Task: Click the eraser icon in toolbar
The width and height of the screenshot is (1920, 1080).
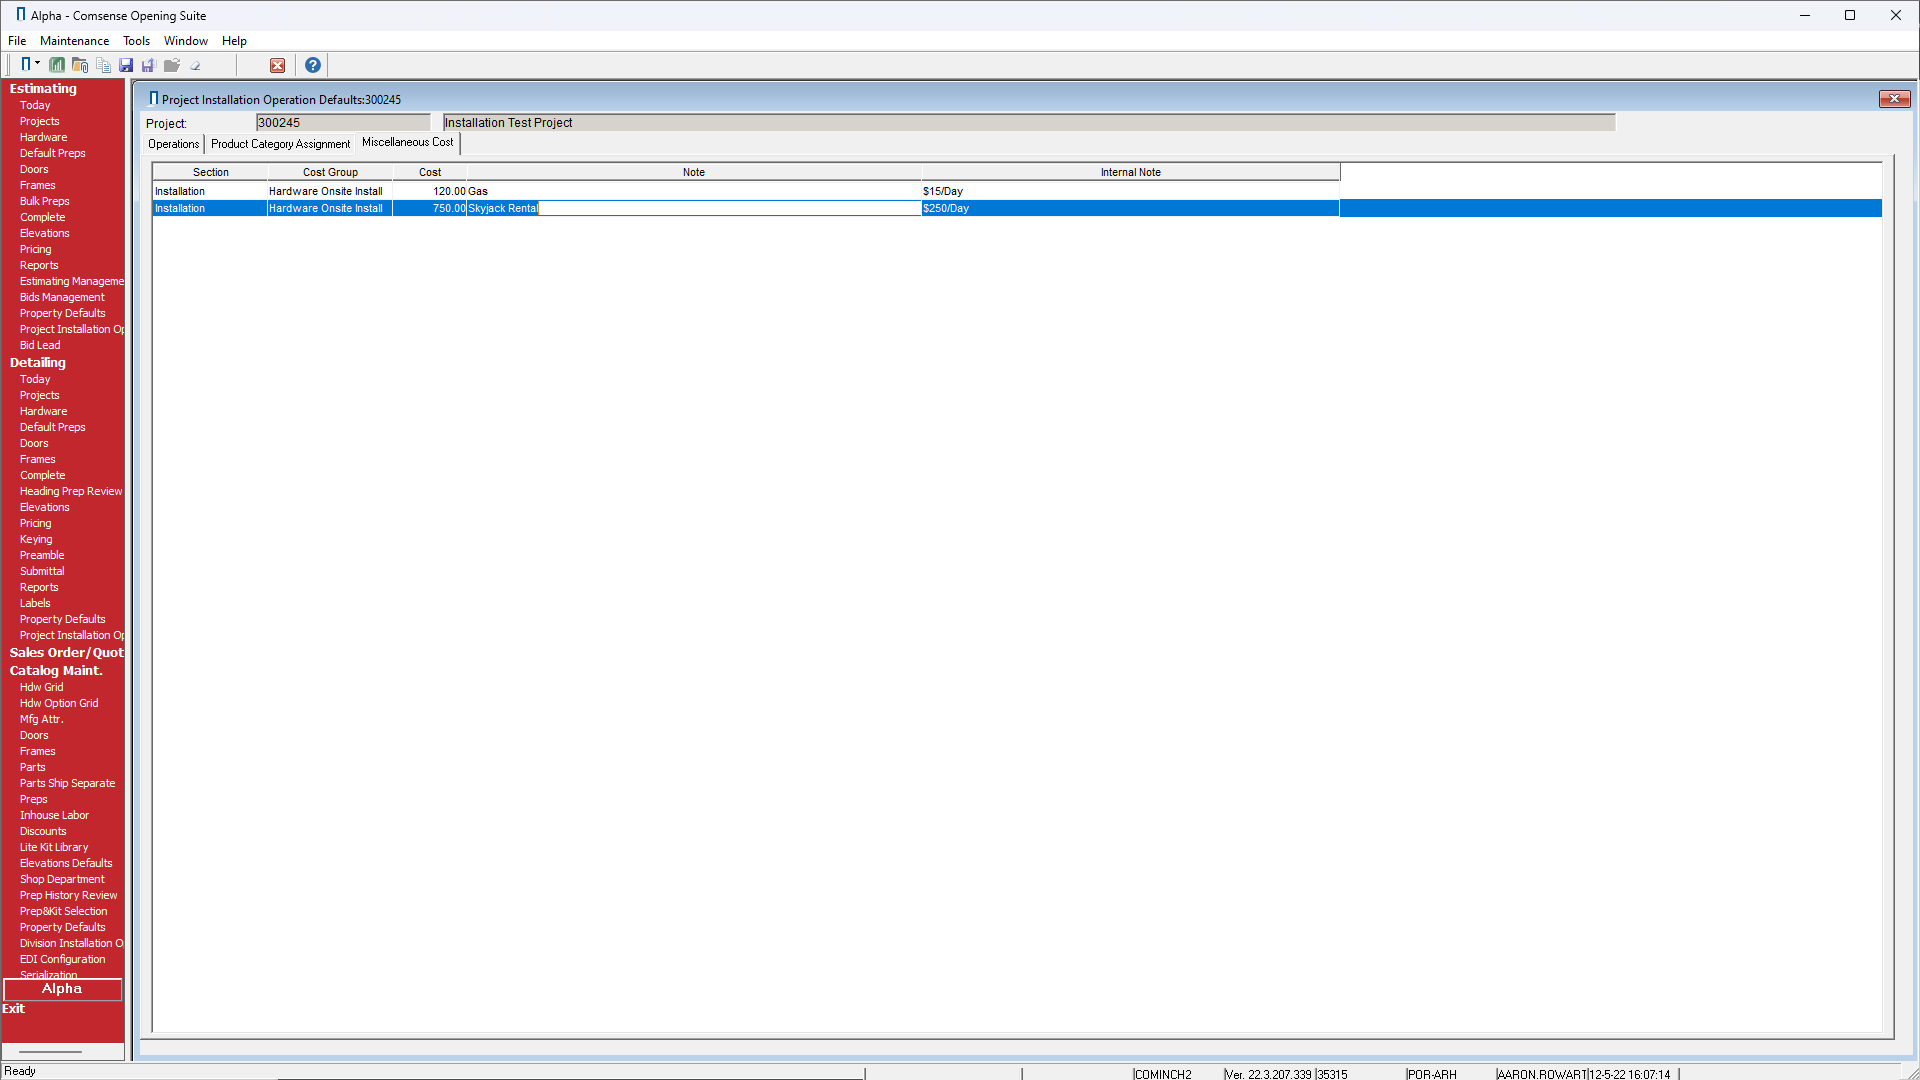Action: tap(196, 65)
